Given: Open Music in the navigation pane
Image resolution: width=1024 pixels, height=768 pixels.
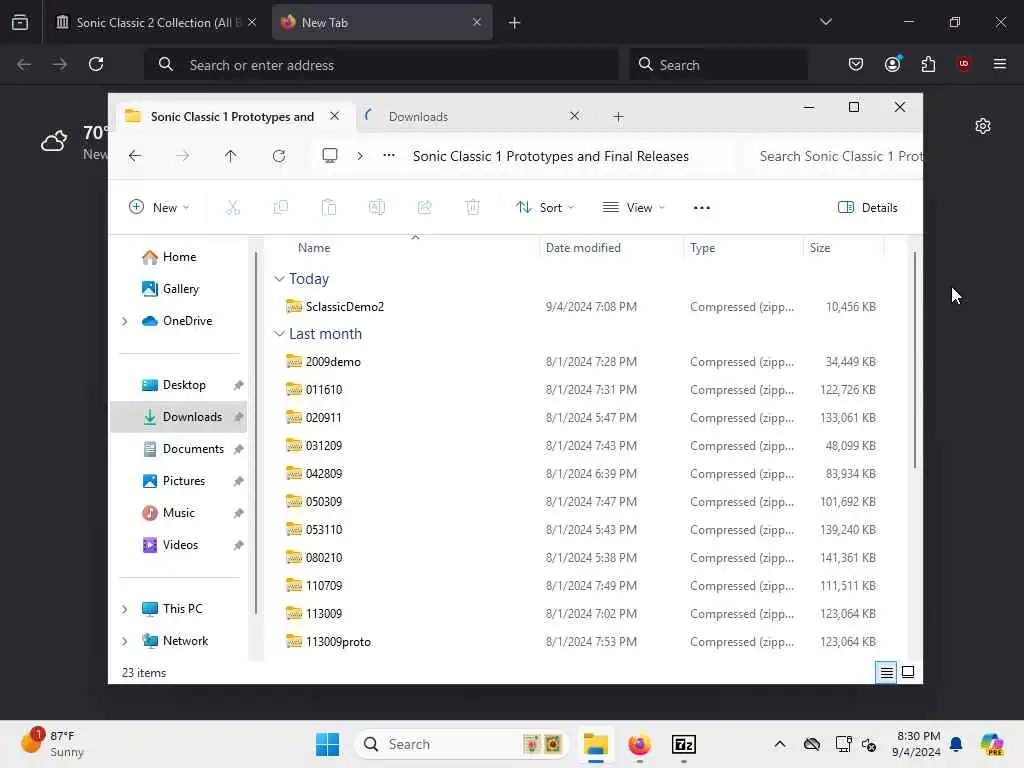Looking at the screenshot, I should point(178,513).
